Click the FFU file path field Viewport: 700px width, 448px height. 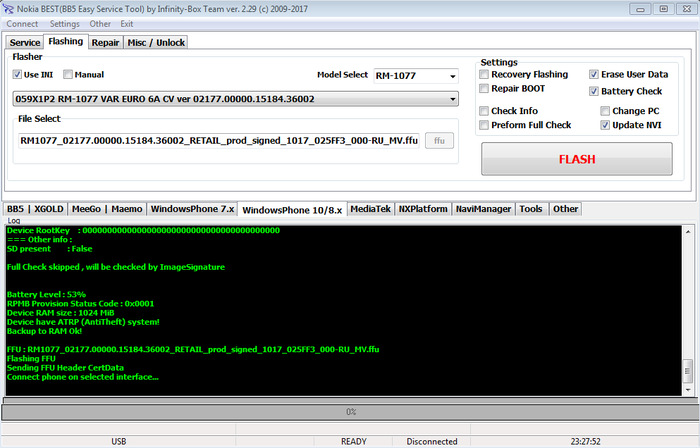[x=219, y=141]
